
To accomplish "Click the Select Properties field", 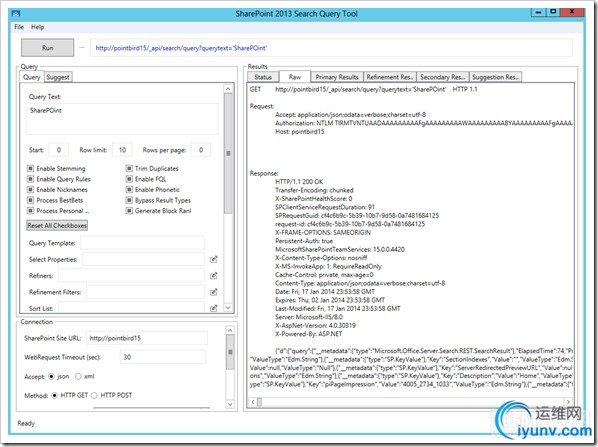I will [143, 259].
